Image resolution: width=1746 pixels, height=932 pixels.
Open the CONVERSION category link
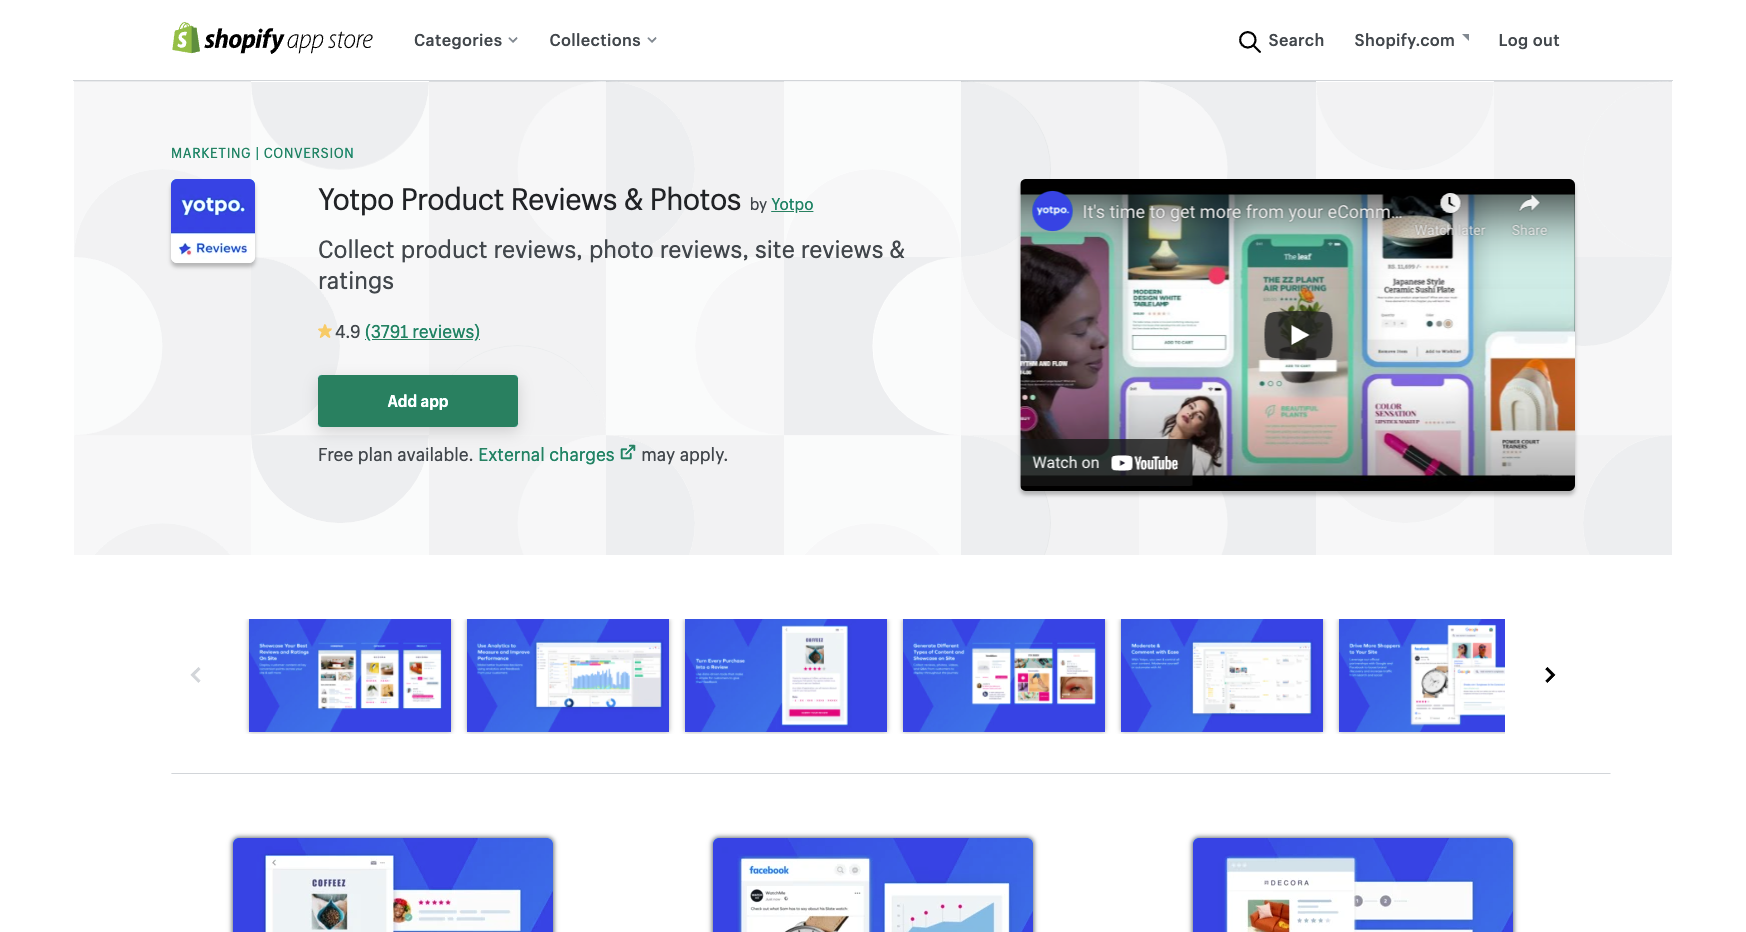click(x=309, y=153)
